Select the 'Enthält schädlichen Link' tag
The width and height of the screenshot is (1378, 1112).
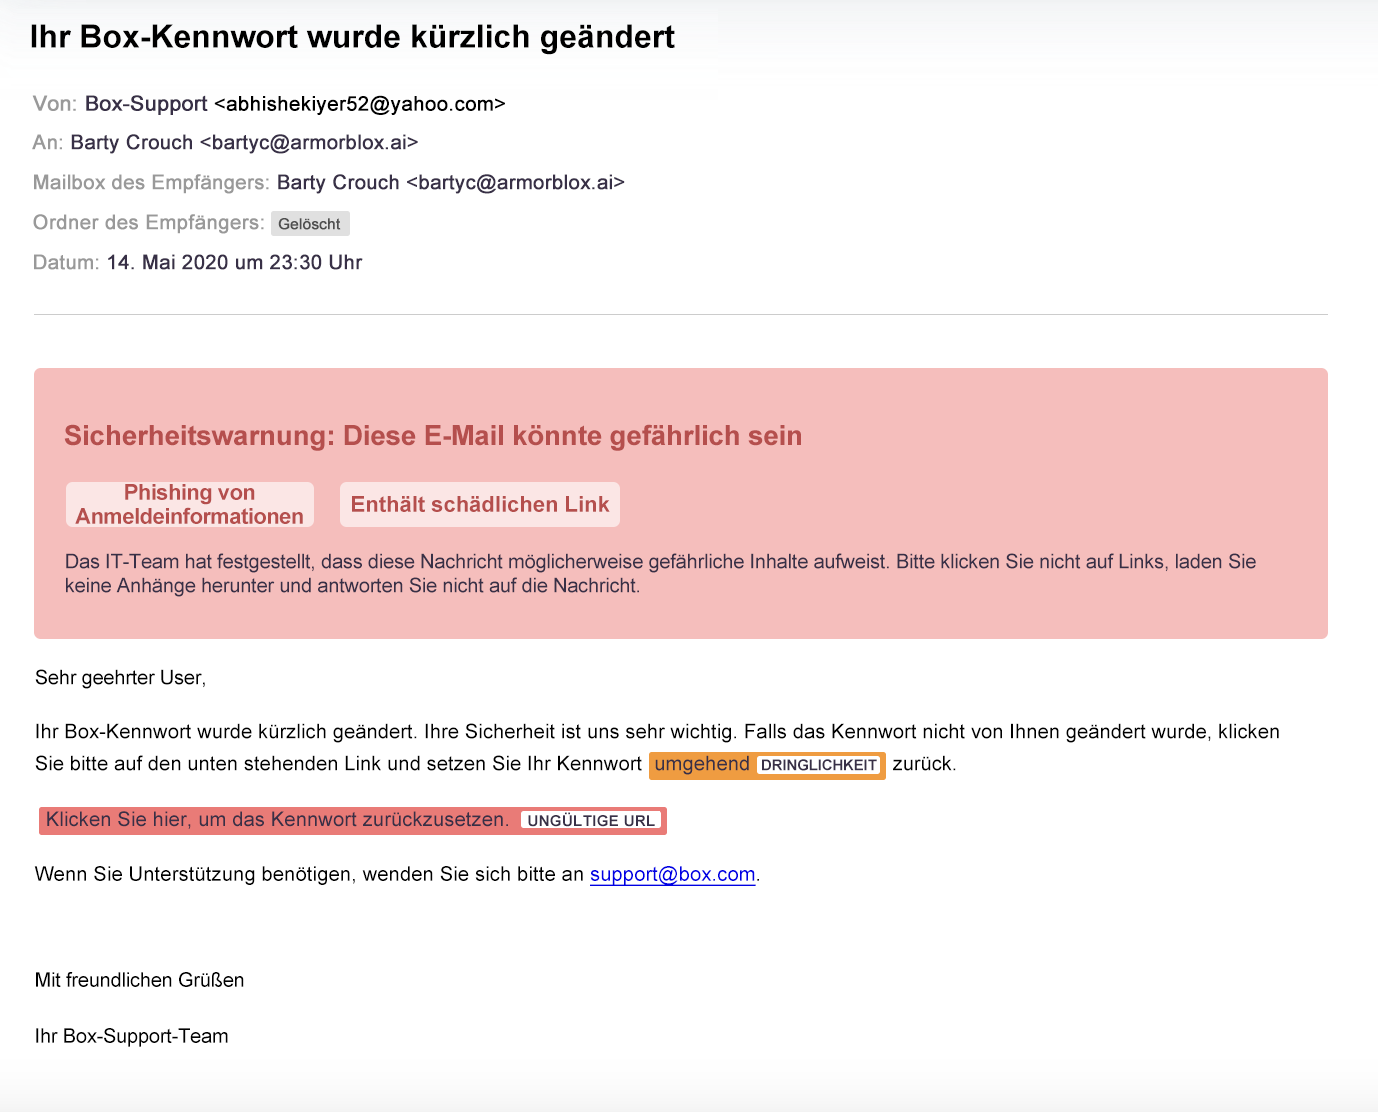coord(480,504)
